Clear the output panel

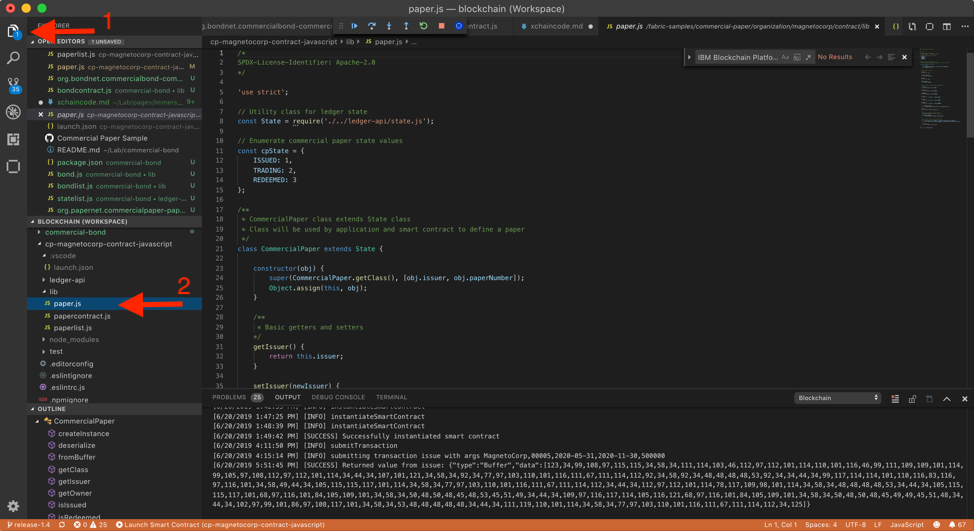click(x=895, y=399)
